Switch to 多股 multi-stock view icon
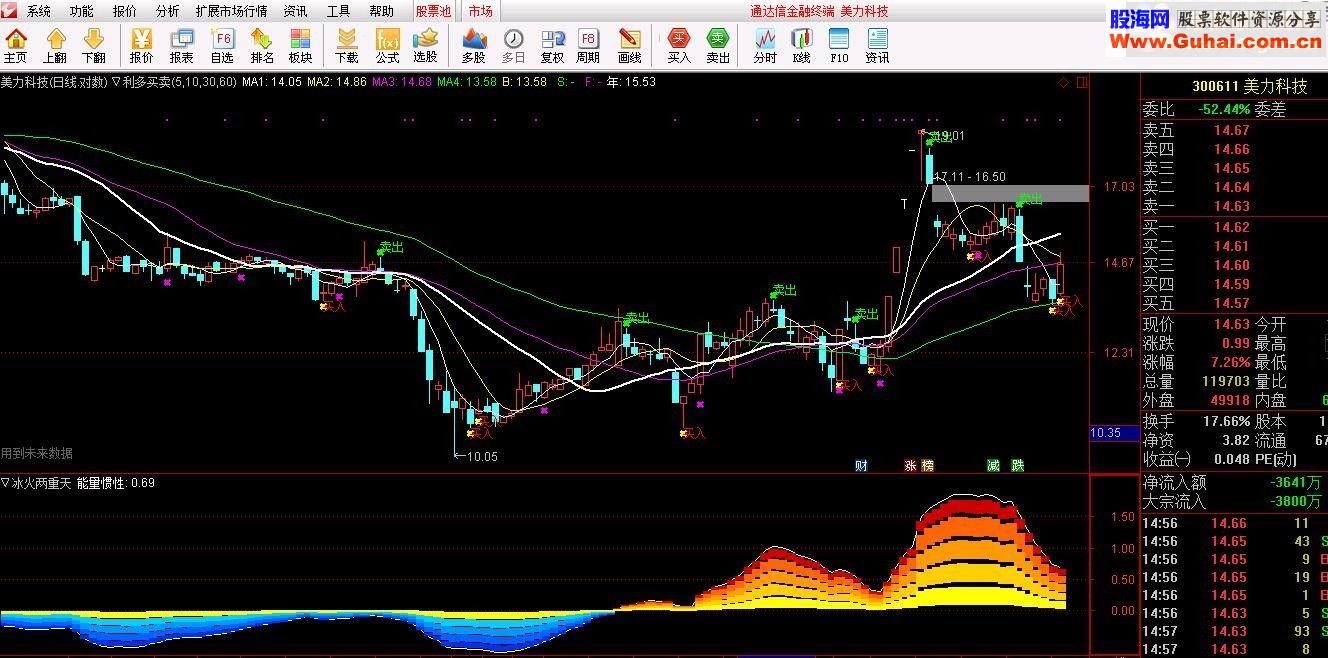This screenshot has width=1328, height=658. pyautogui.click(x=473, y=46)
